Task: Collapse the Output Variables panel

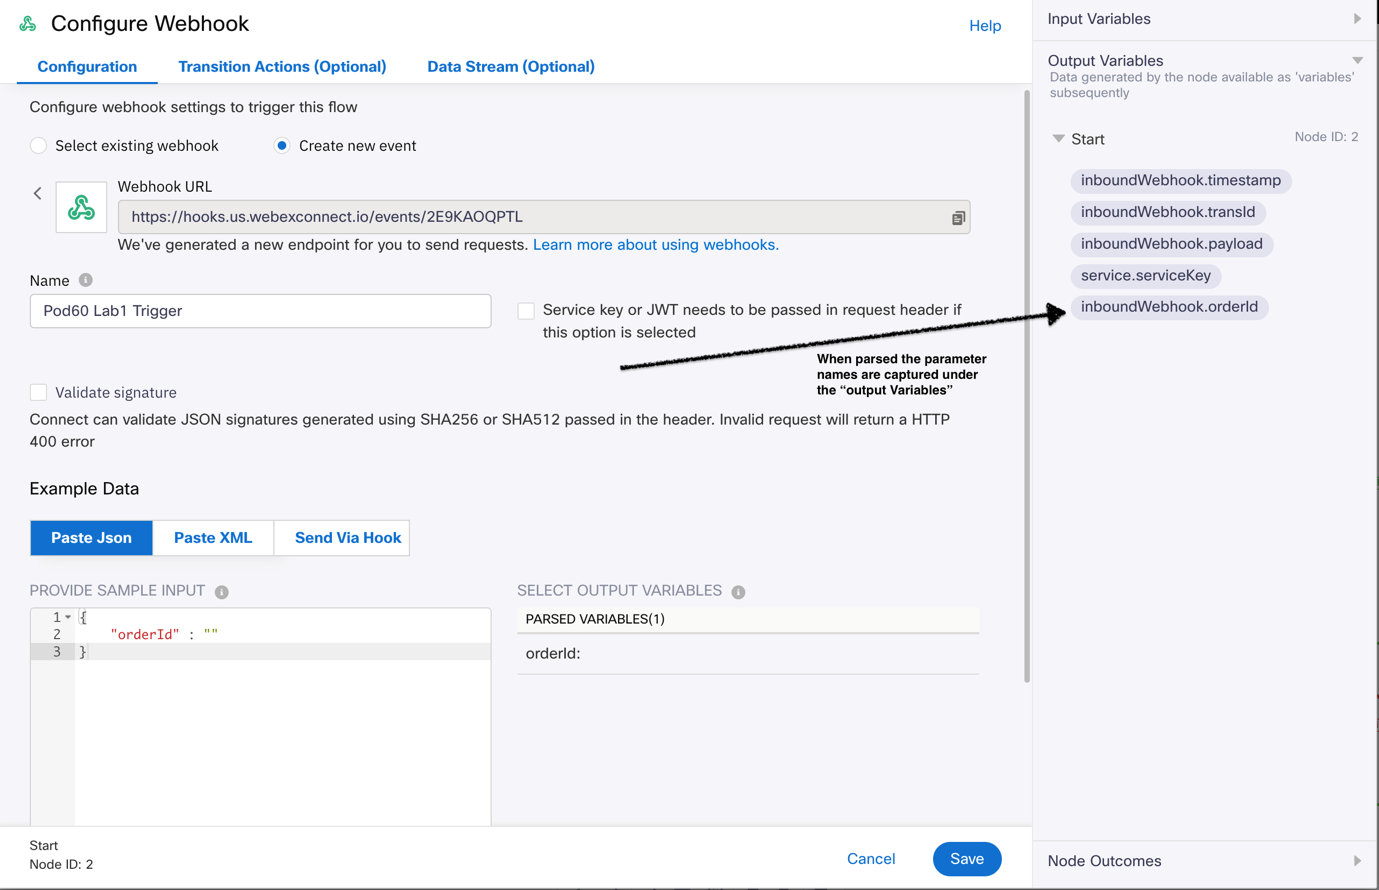Action: tap(1357, 61)
